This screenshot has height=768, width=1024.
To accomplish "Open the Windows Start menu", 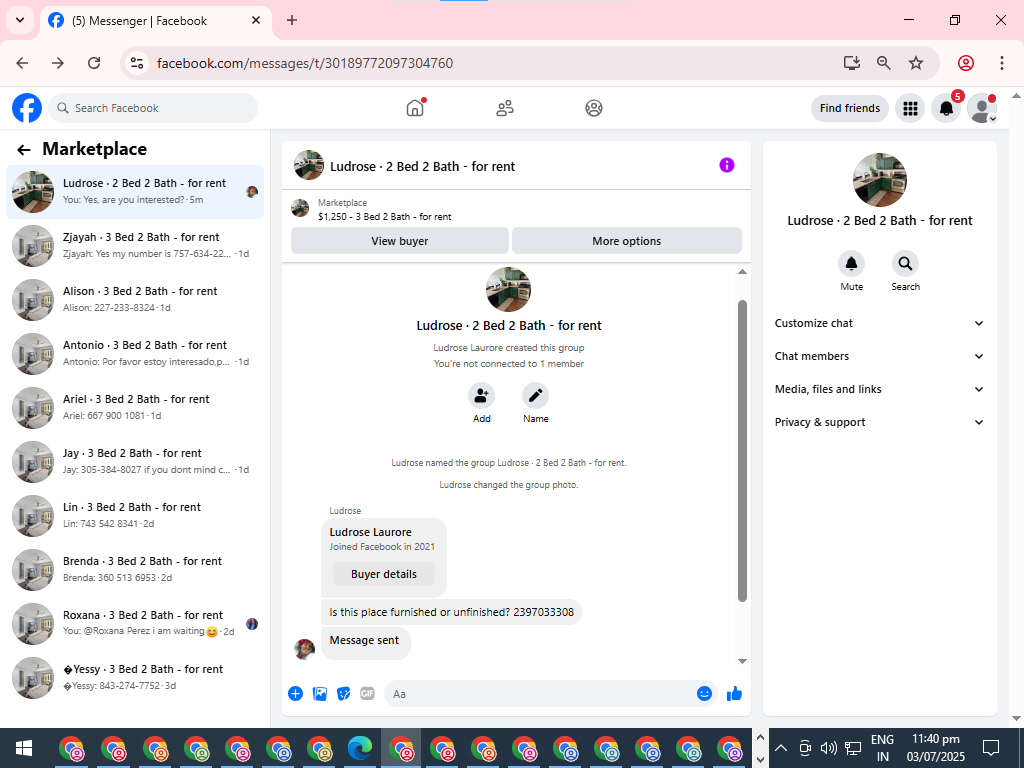I will [24, 748].
